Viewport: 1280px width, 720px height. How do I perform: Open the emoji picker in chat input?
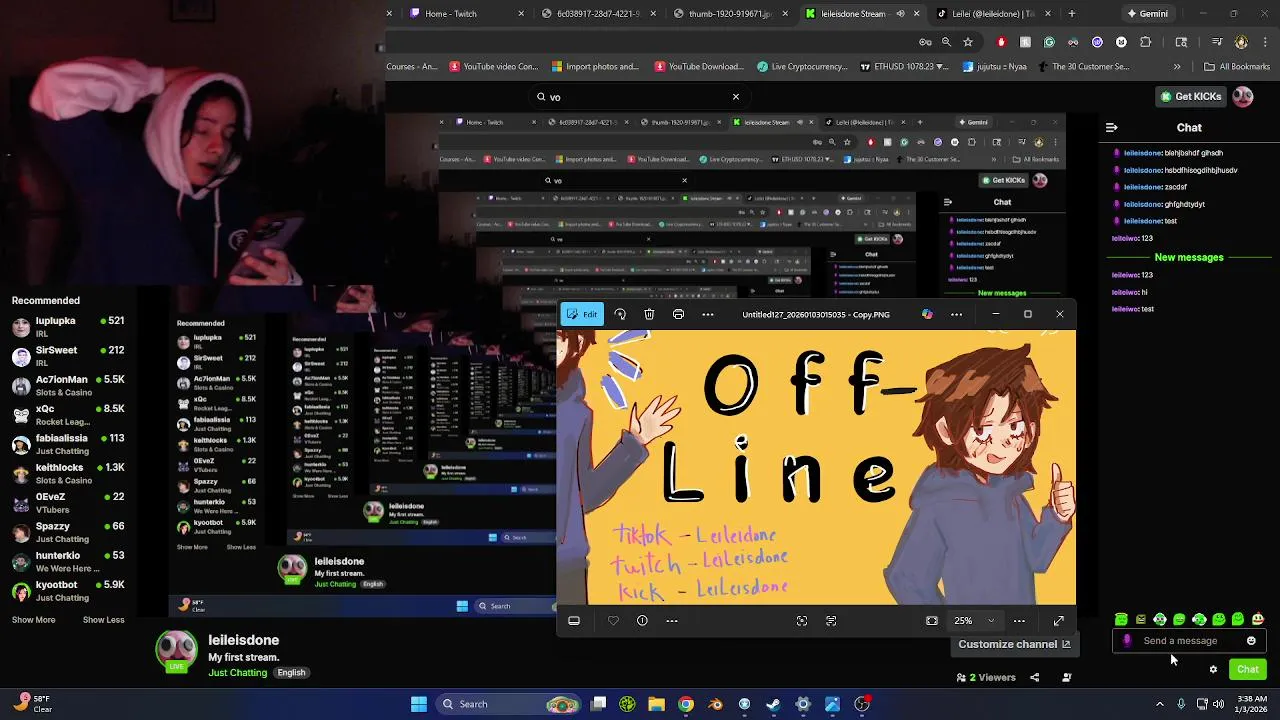point(1251,641)
